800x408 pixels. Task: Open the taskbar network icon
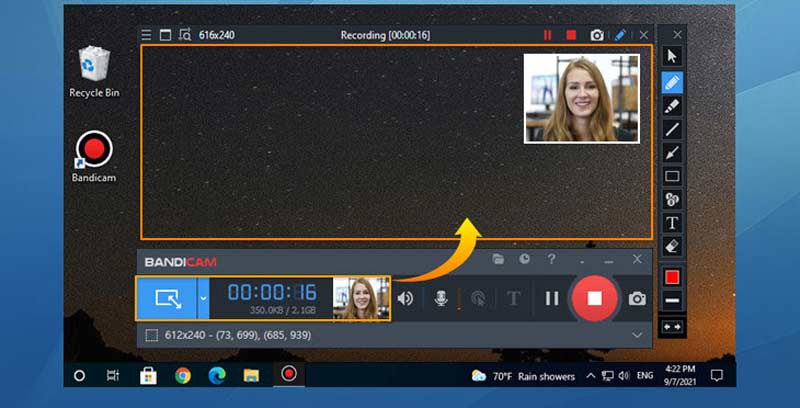pyautogui.click(x=608, y=376)
